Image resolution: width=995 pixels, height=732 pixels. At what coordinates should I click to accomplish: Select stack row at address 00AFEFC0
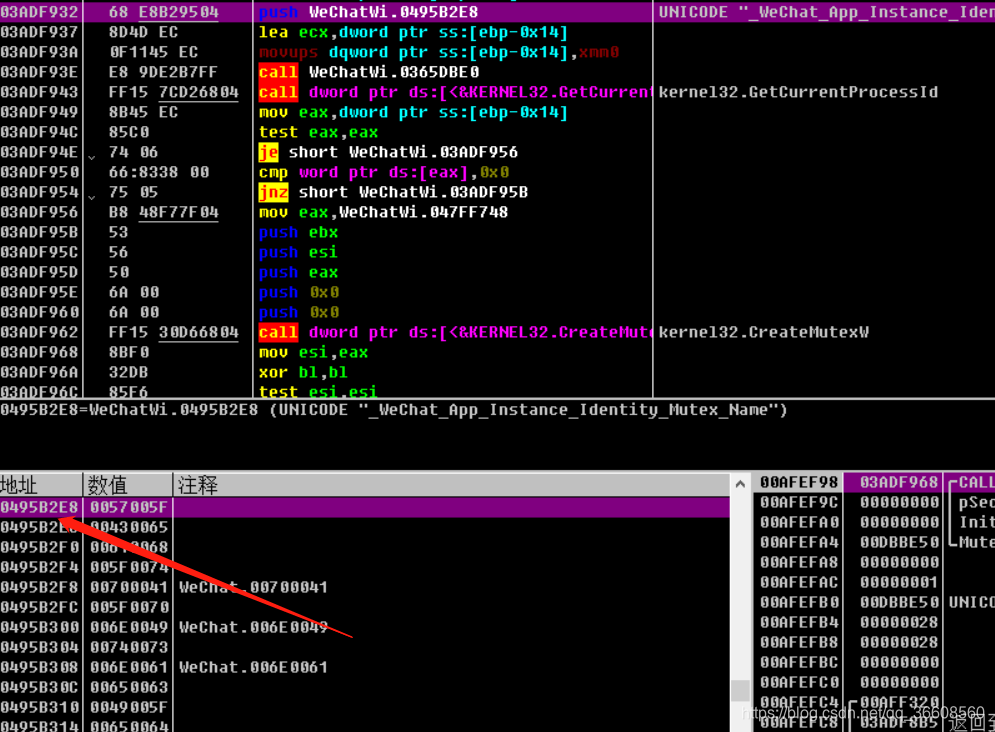pyautogui.click(x=874, y=682)
